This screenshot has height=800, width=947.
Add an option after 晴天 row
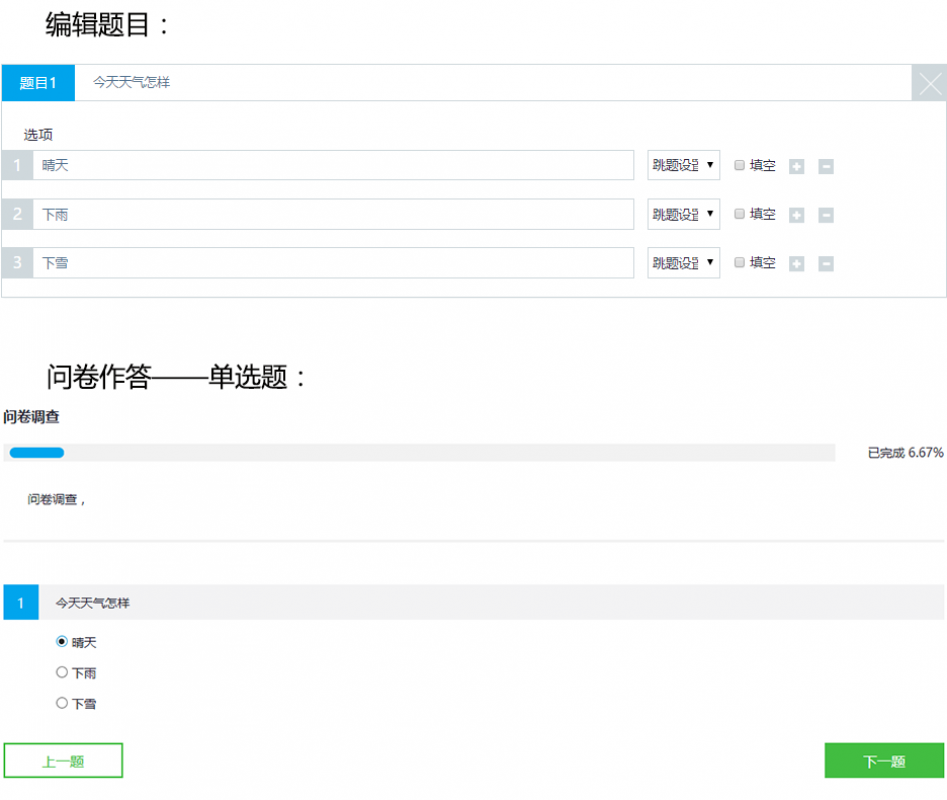coord(797,167)
